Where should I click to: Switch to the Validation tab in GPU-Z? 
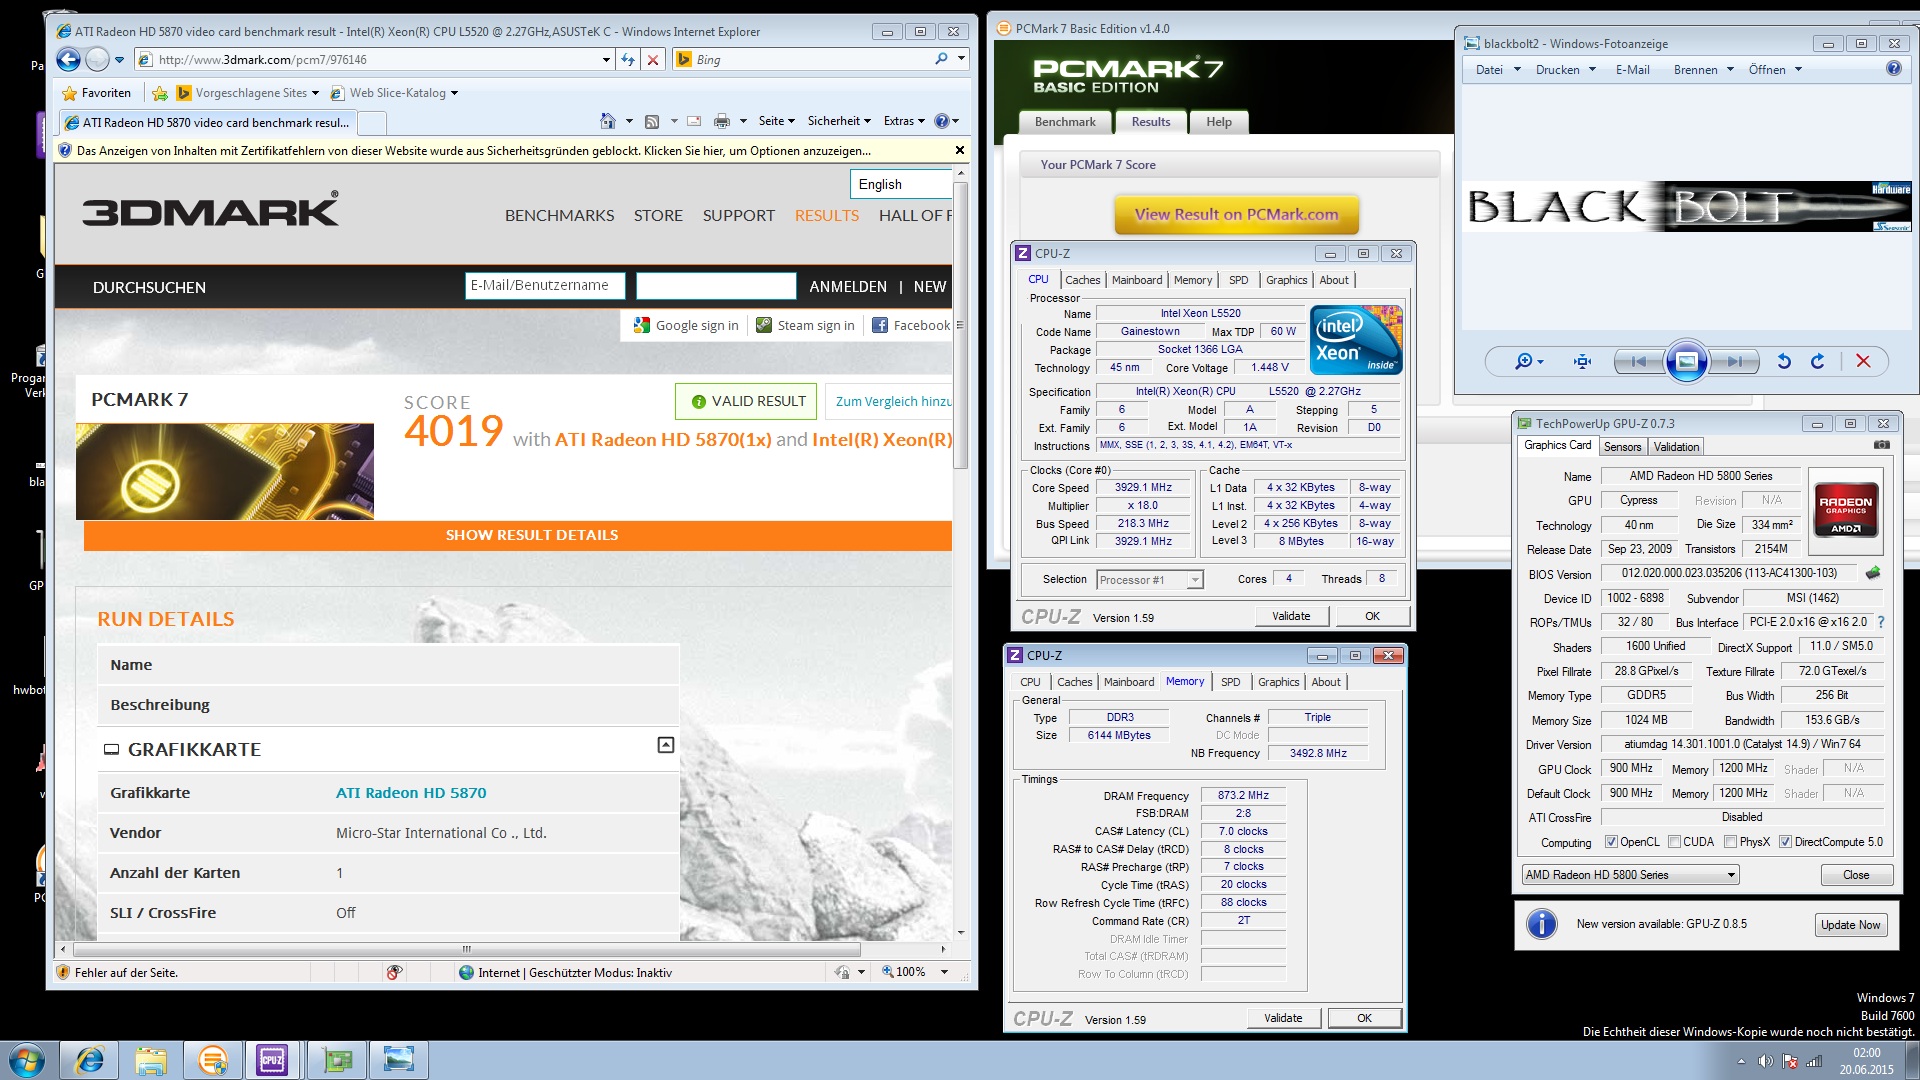pyautogui.click(x=1675, y=447)
